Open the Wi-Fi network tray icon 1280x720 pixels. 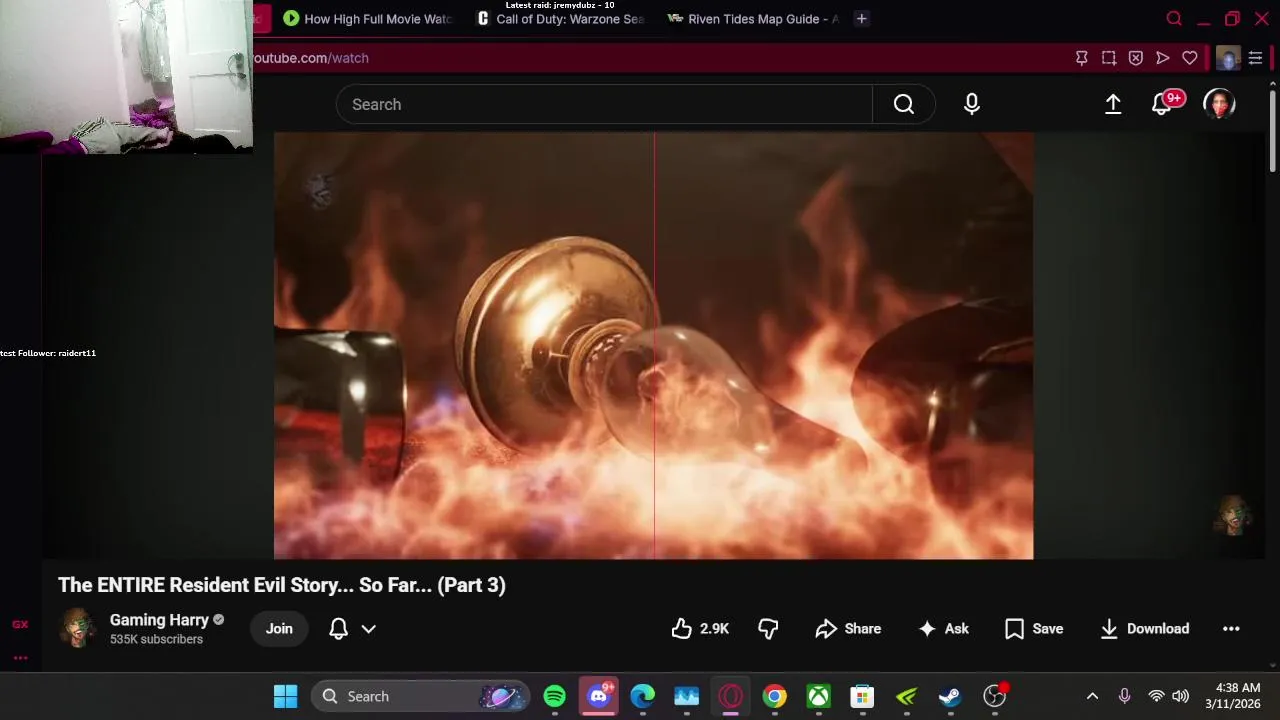[x=1156, y=696]
